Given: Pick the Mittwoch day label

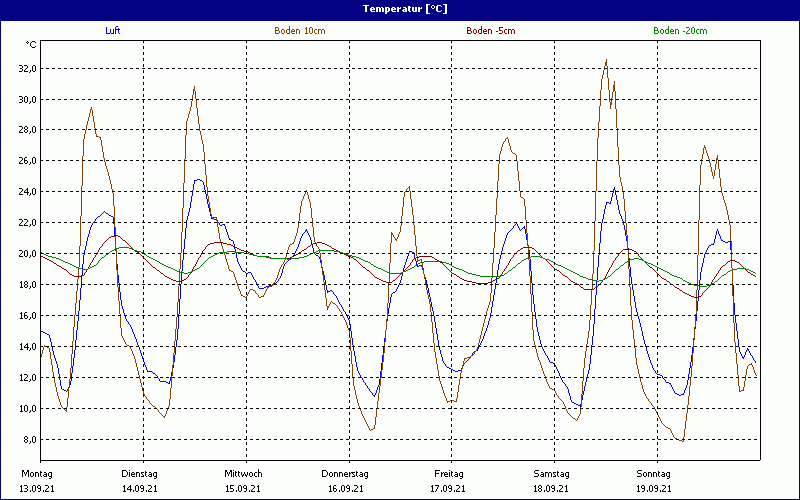Looking at the screenshot, I should tap(243, 474).
